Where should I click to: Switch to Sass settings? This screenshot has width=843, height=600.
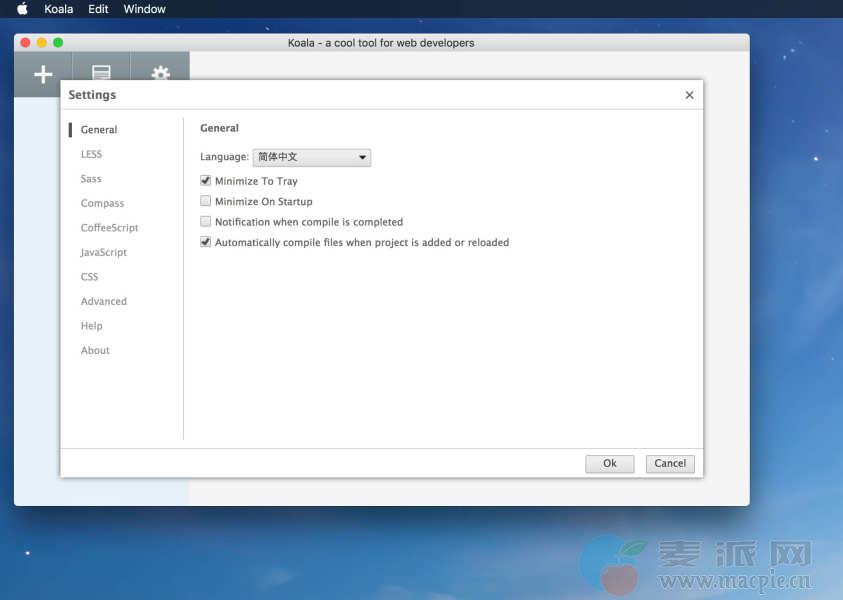coord(91,179)
